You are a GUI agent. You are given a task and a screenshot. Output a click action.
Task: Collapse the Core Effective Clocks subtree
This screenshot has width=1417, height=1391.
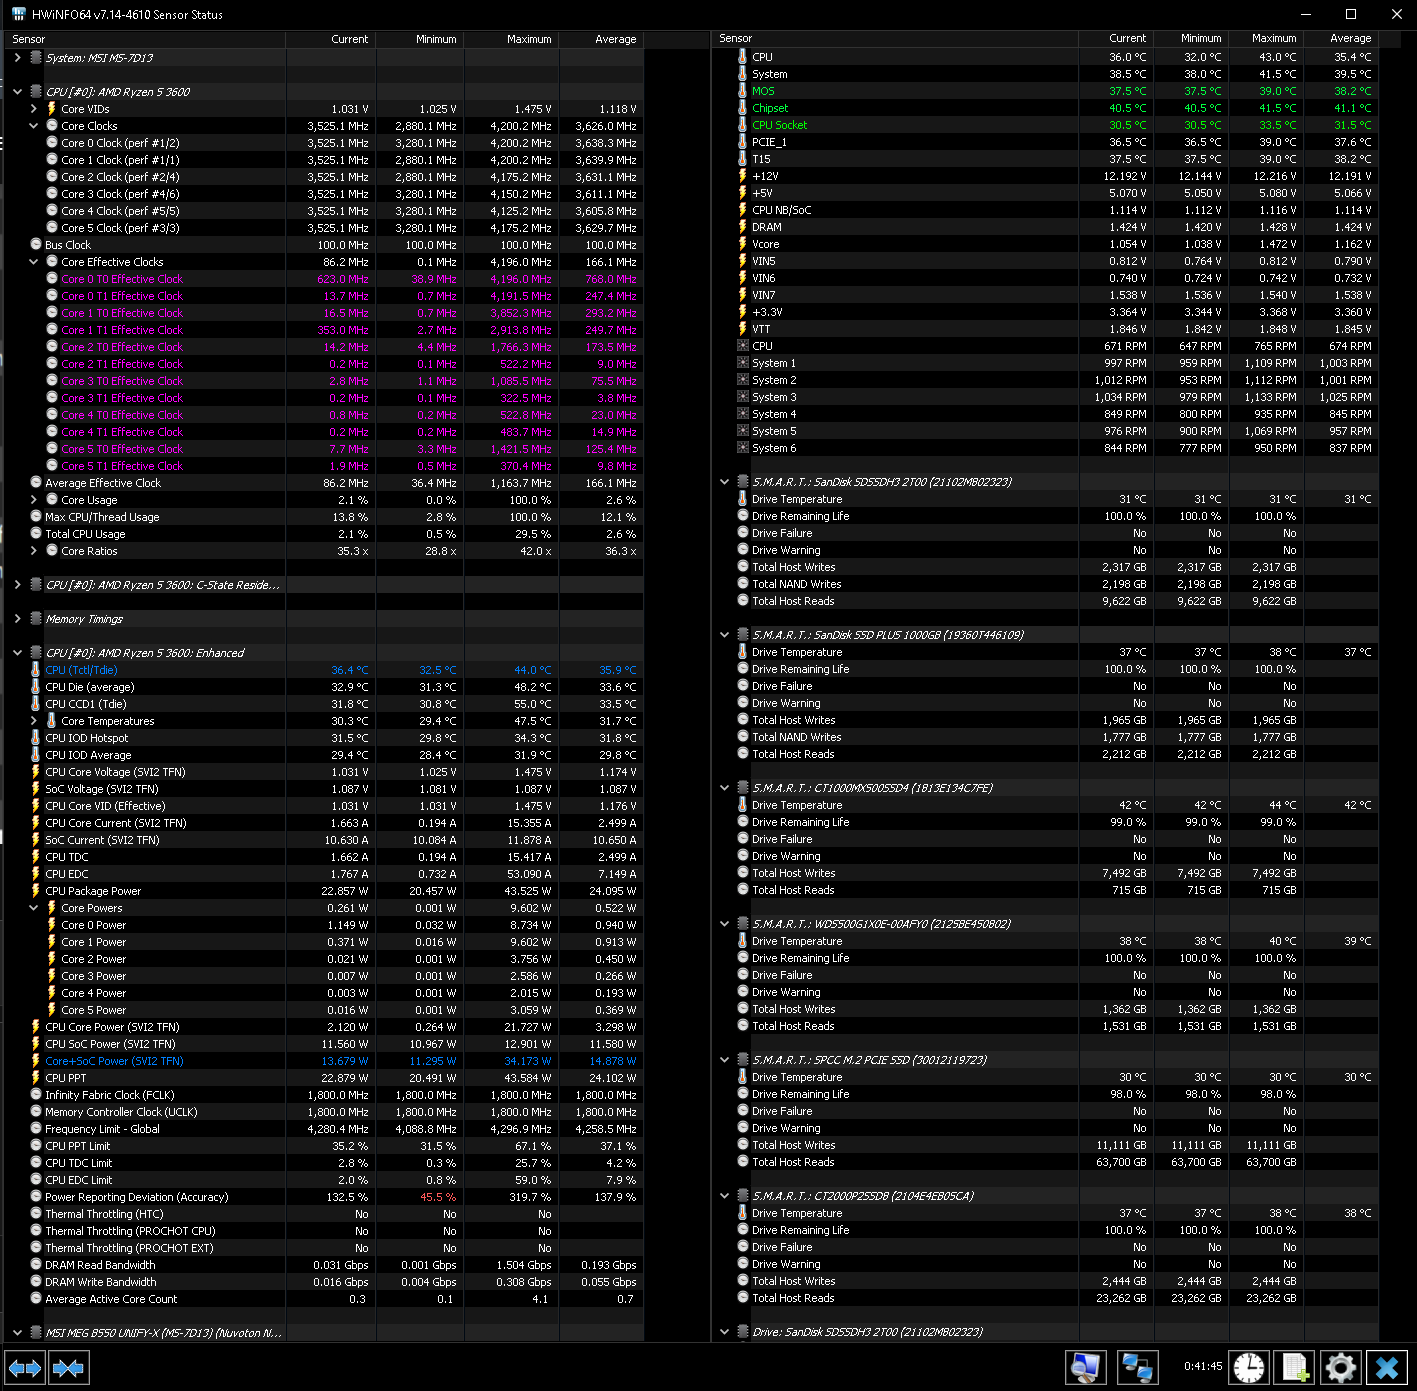click(x=33, y=262)
